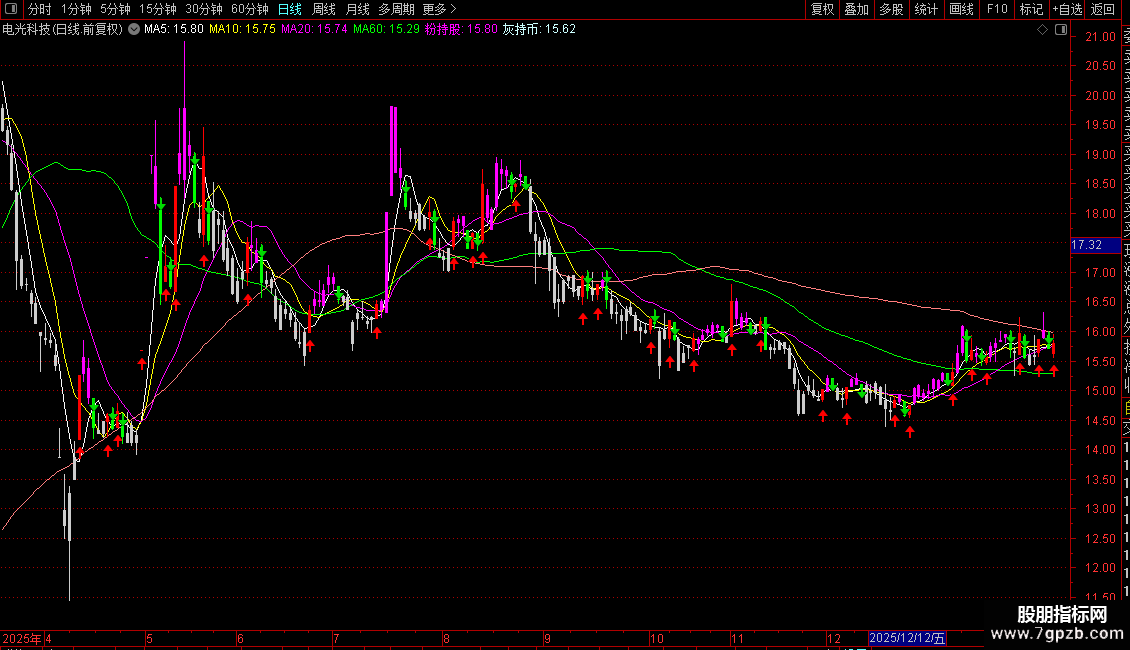Viewport: 1130px width, 650px height.
Task: Add stock via +自选 button
Action: 1067,9
